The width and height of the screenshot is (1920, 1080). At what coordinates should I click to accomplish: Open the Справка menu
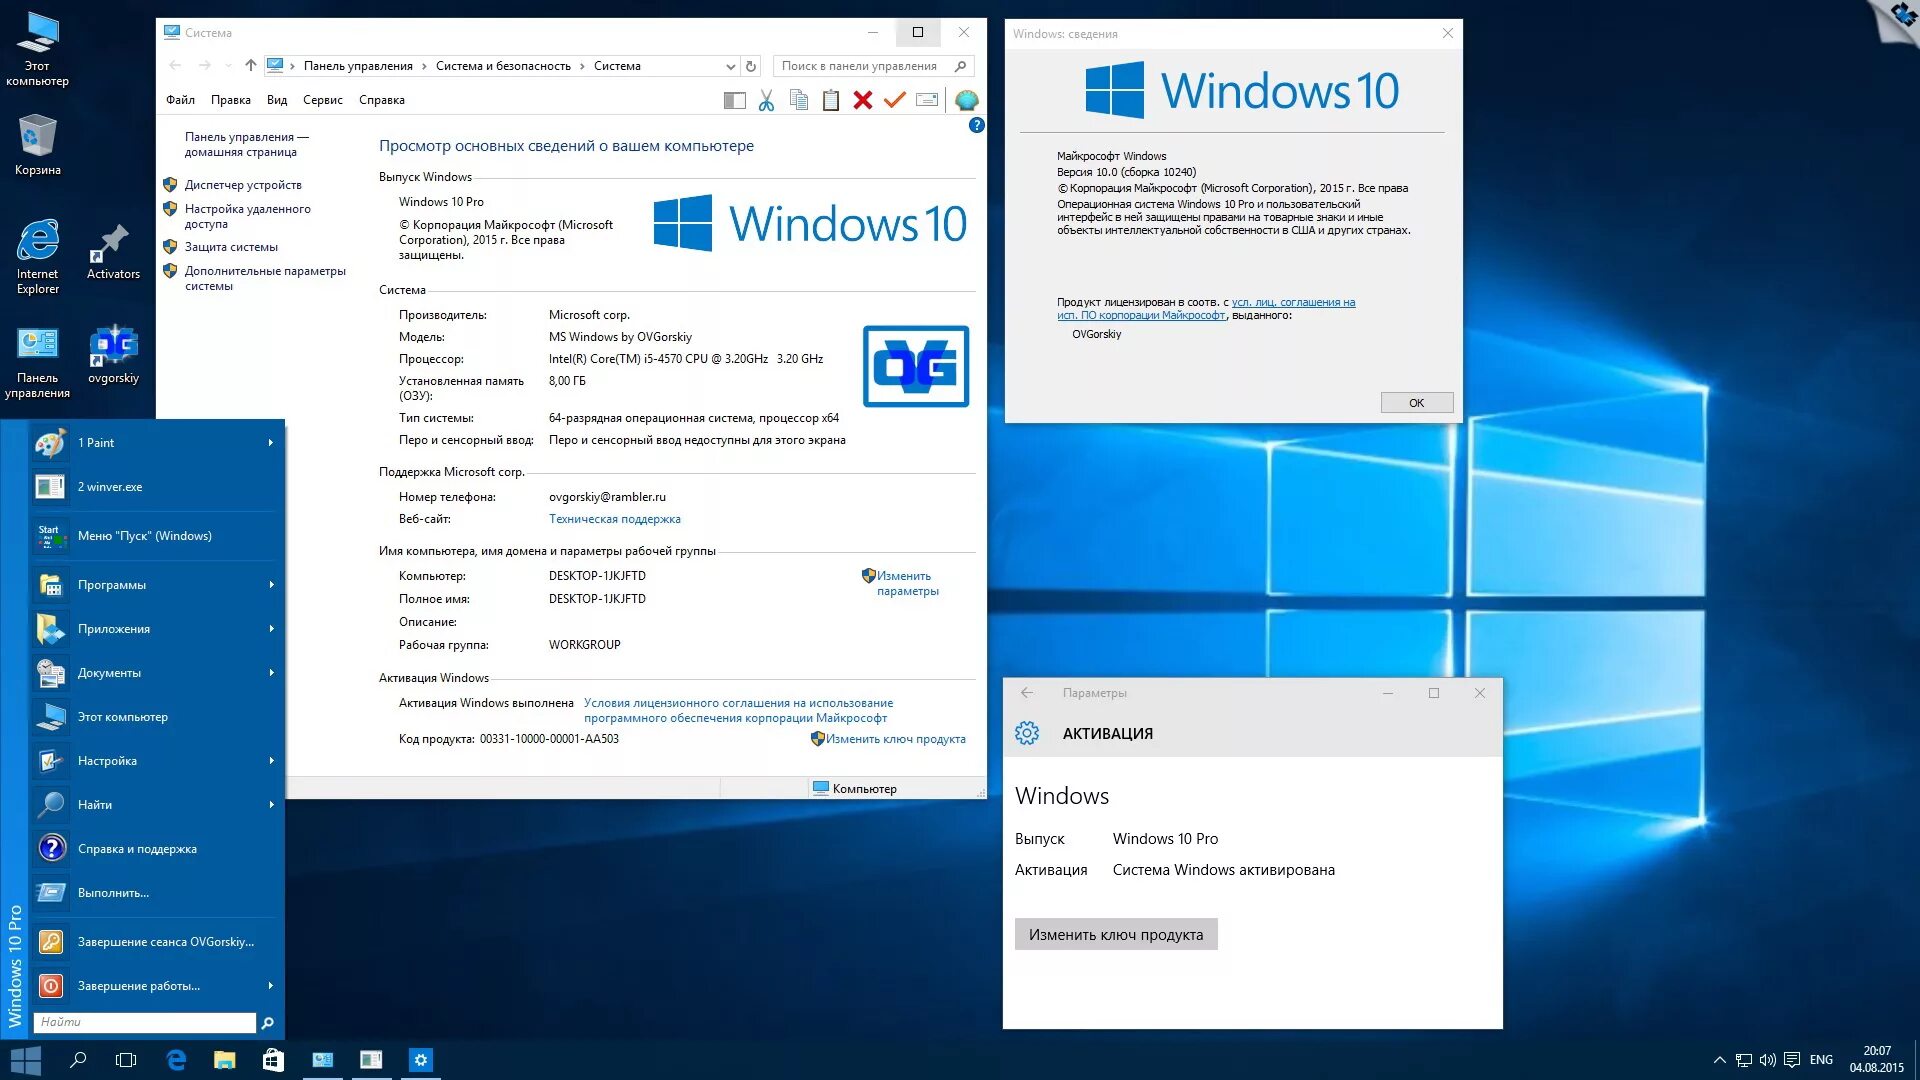(x=381, y=100)
